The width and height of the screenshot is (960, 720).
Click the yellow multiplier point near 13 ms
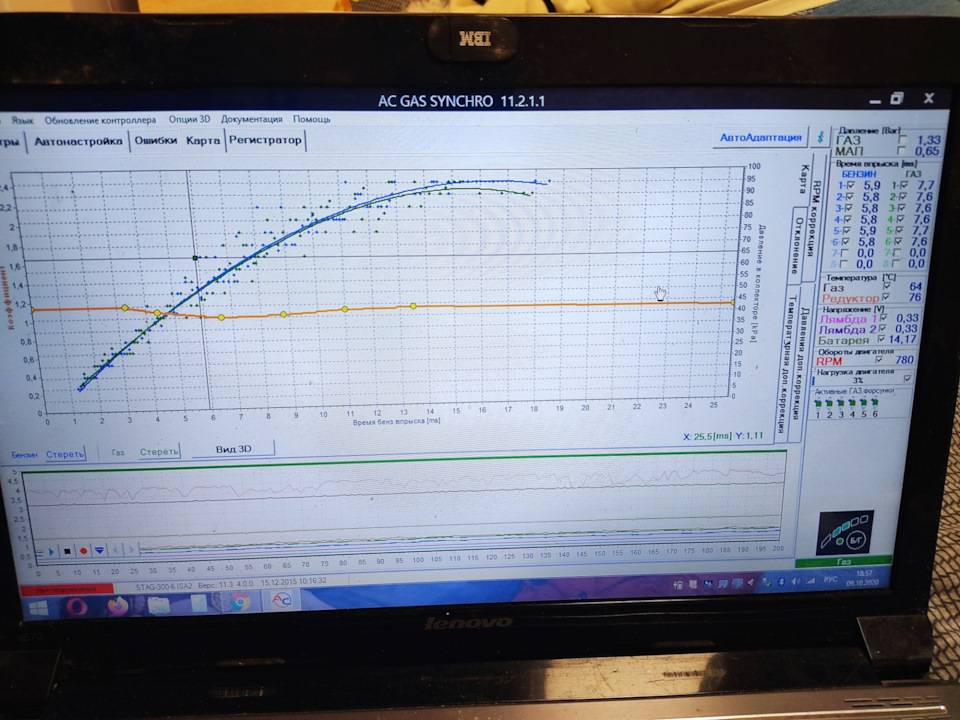click(x=413, y=306)
